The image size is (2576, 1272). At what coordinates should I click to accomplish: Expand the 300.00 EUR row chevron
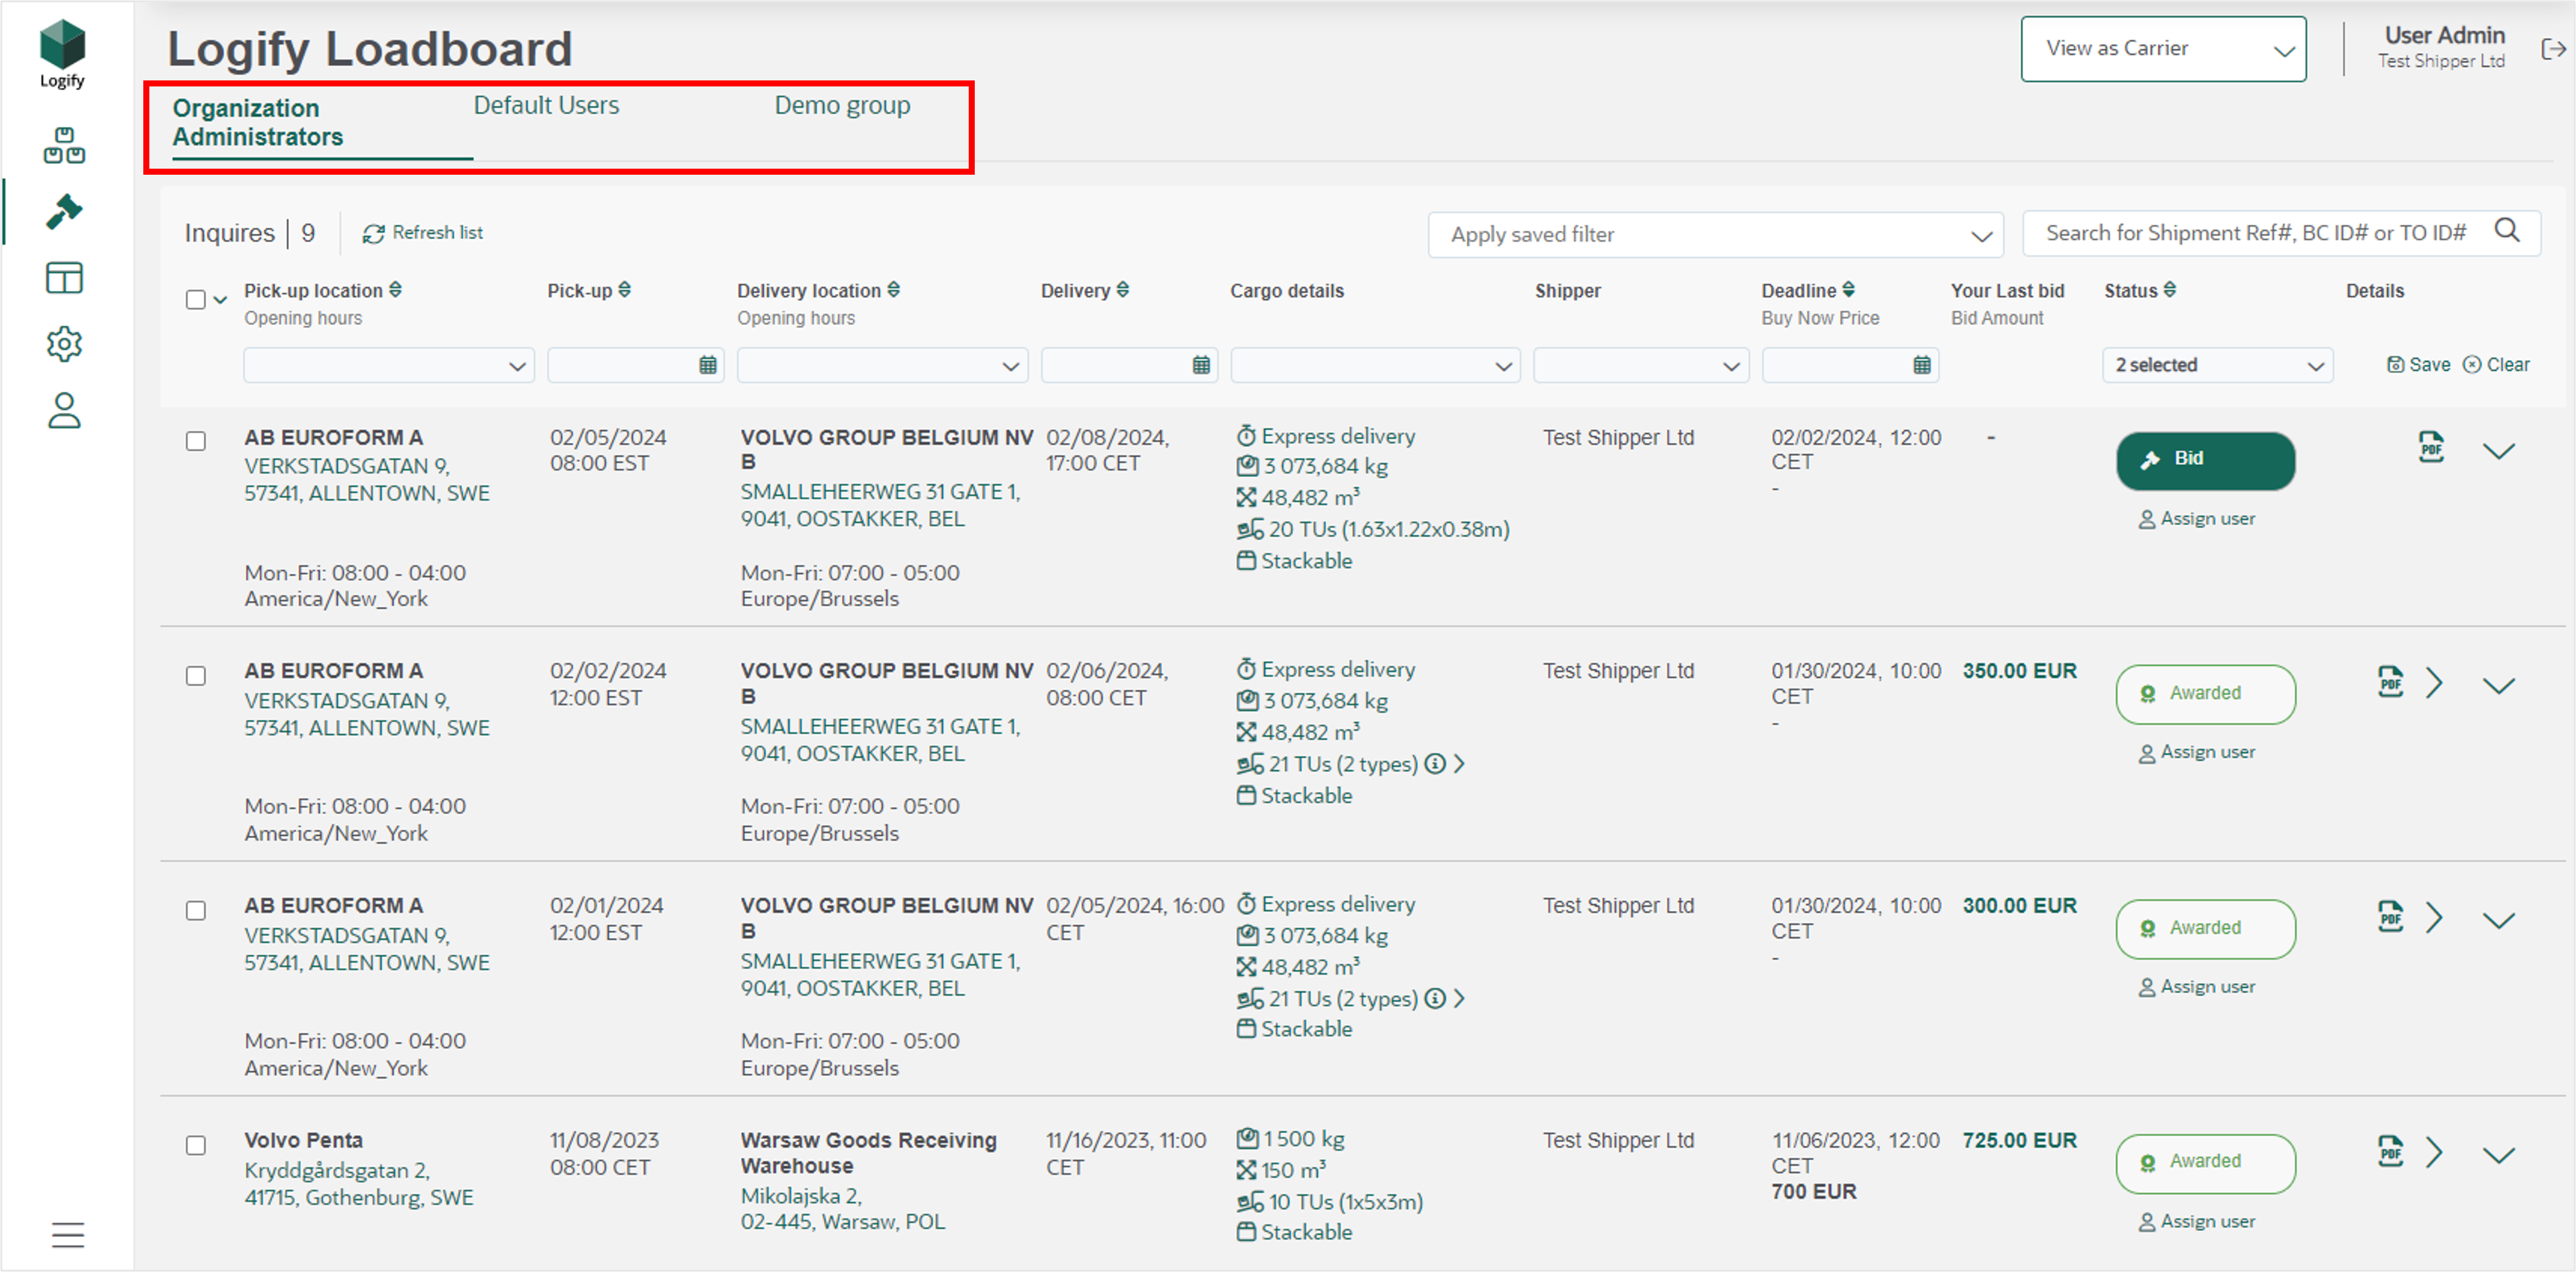[x=2499, y=921]
